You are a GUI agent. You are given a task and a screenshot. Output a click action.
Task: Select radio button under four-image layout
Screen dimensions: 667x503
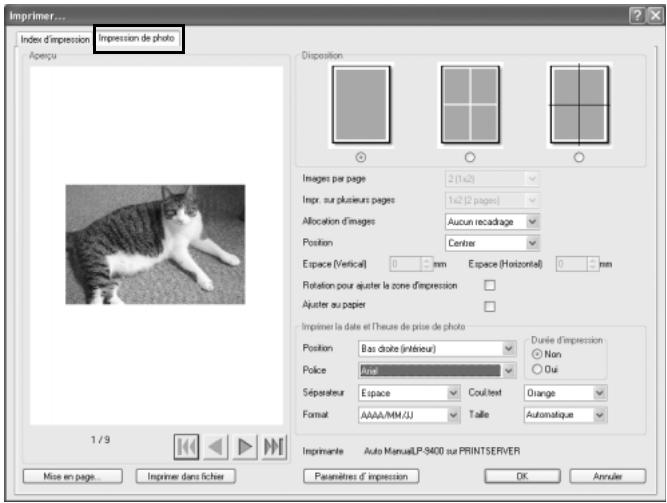click(470, 157)
